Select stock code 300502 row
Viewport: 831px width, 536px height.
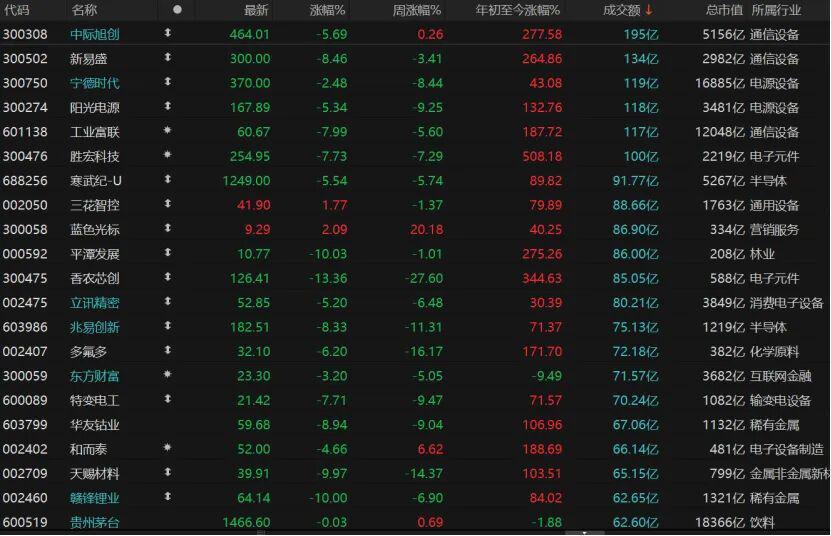pos(25,59)
